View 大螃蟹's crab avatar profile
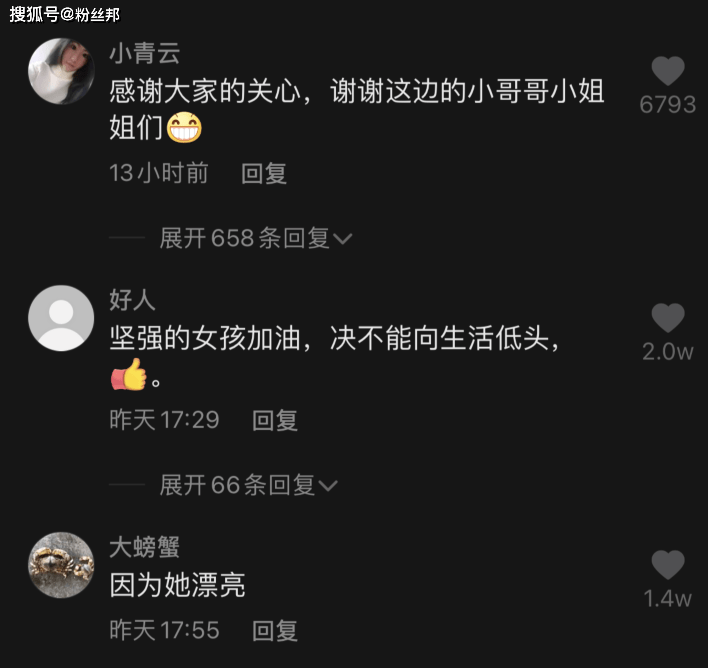The height and width of the screenshot is (668, 708). (61, 565)
